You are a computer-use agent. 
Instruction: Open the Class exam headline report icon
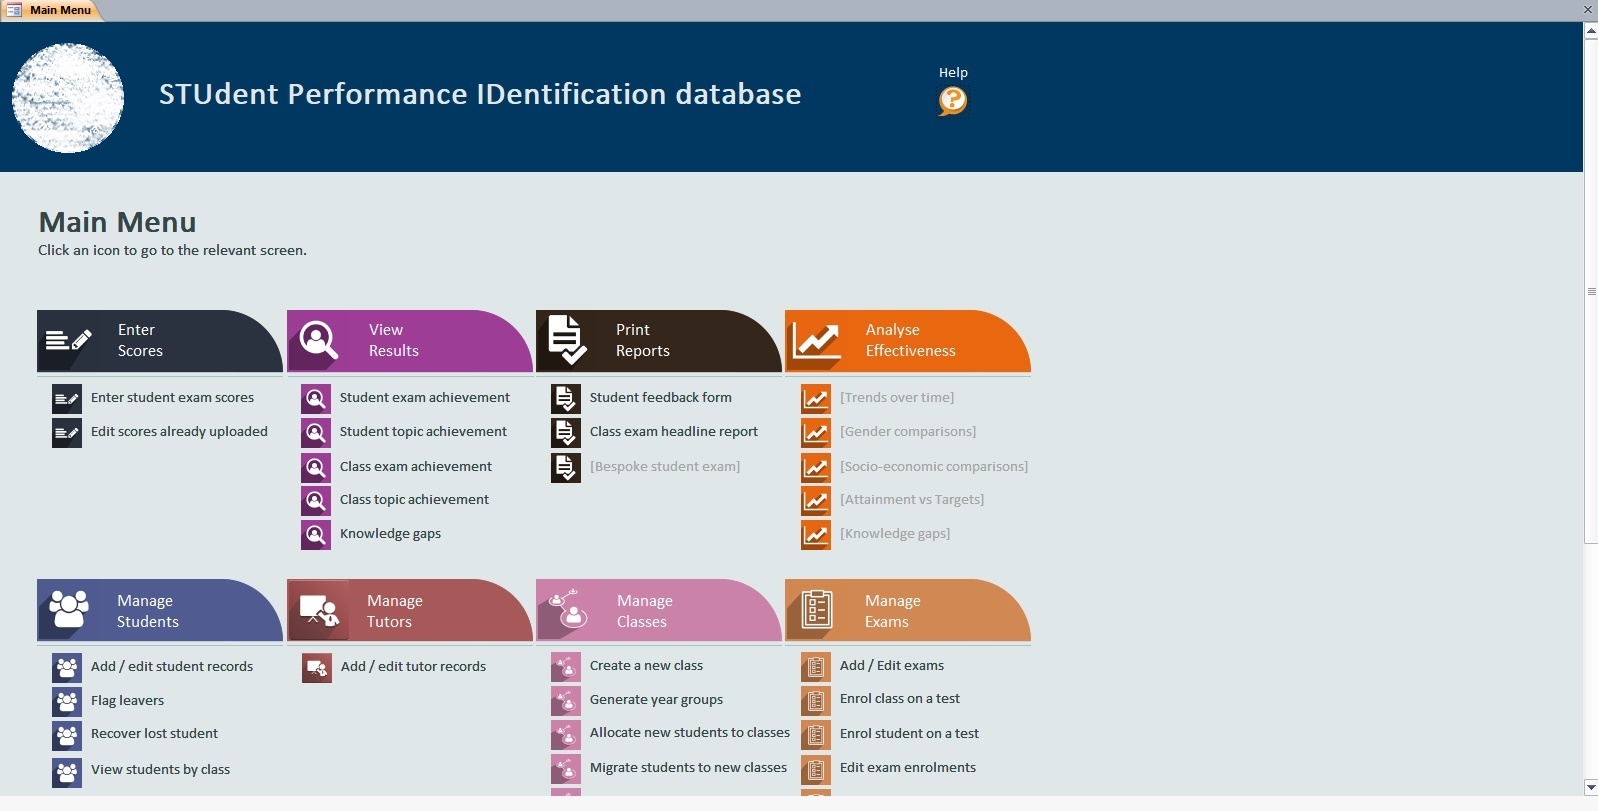[x=566, y=432]
